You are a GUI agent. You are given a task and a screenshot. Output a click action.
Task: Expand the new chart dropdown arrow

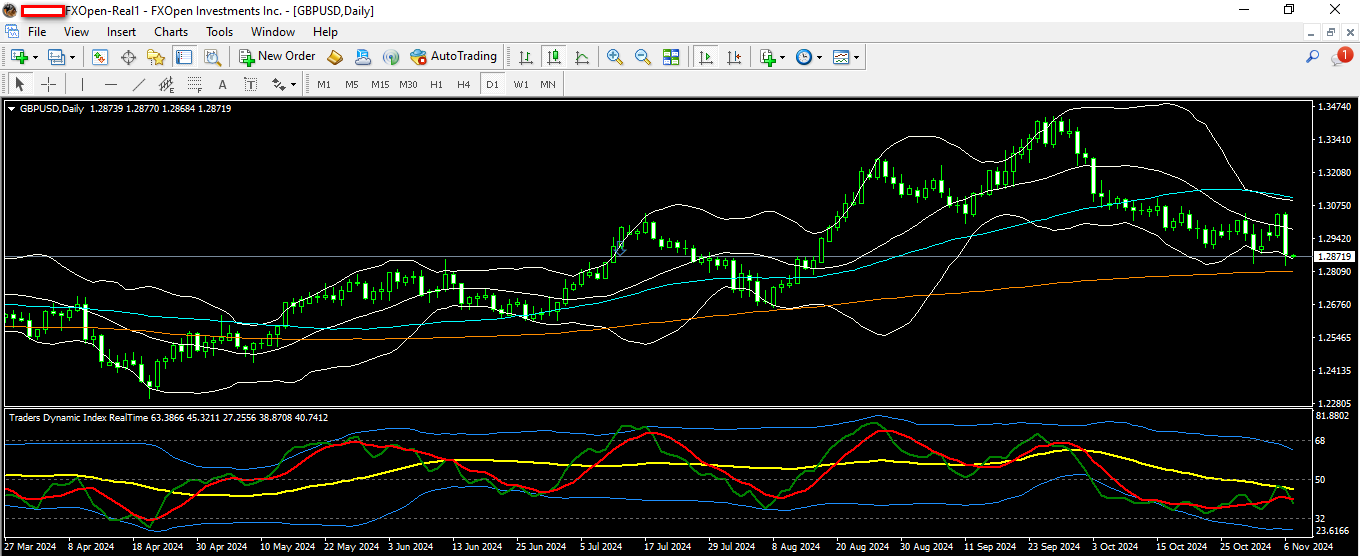[x=35, y=57]
